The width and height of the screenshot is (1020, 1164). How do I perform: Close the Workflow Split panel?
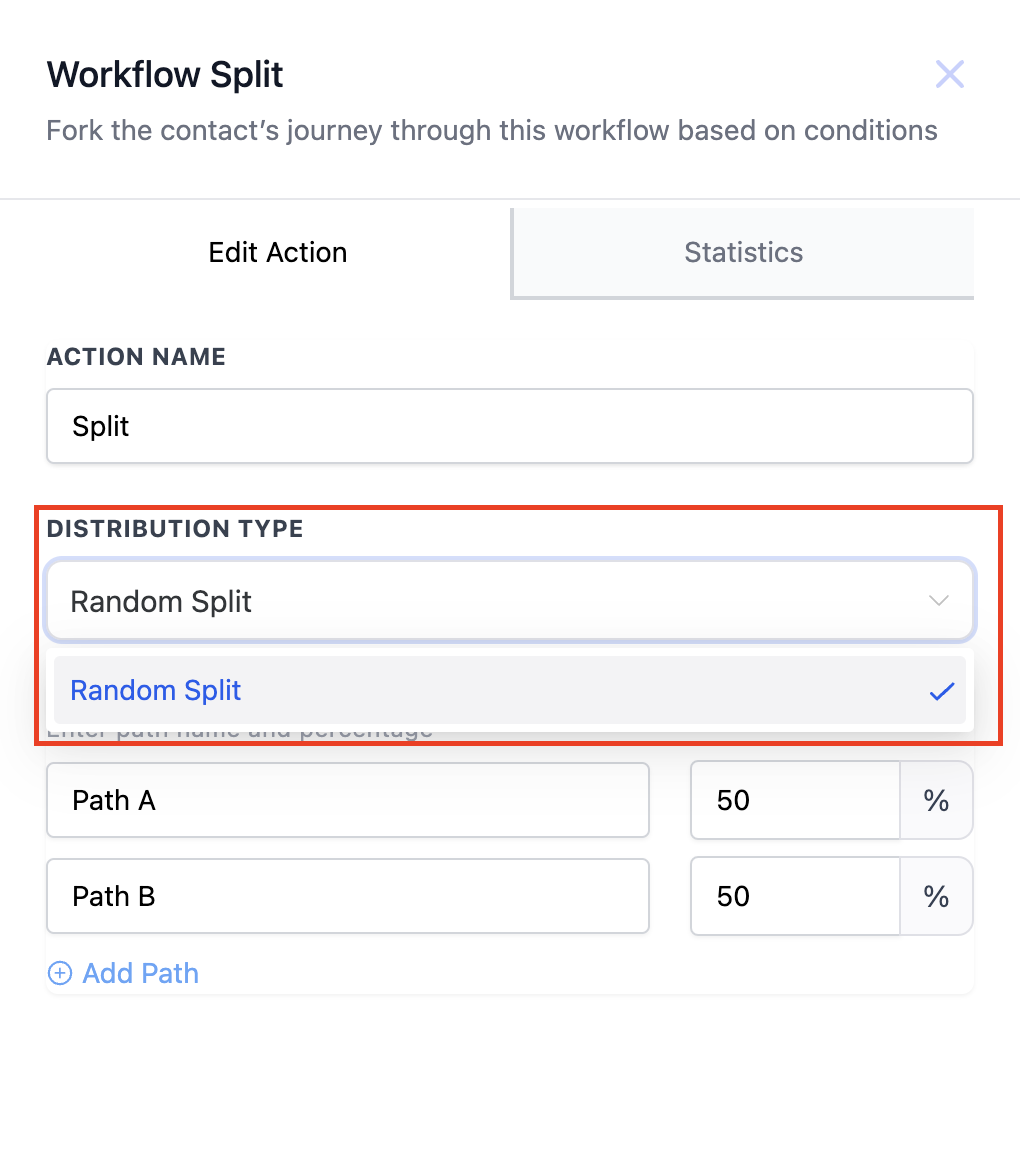click(949, 74)
